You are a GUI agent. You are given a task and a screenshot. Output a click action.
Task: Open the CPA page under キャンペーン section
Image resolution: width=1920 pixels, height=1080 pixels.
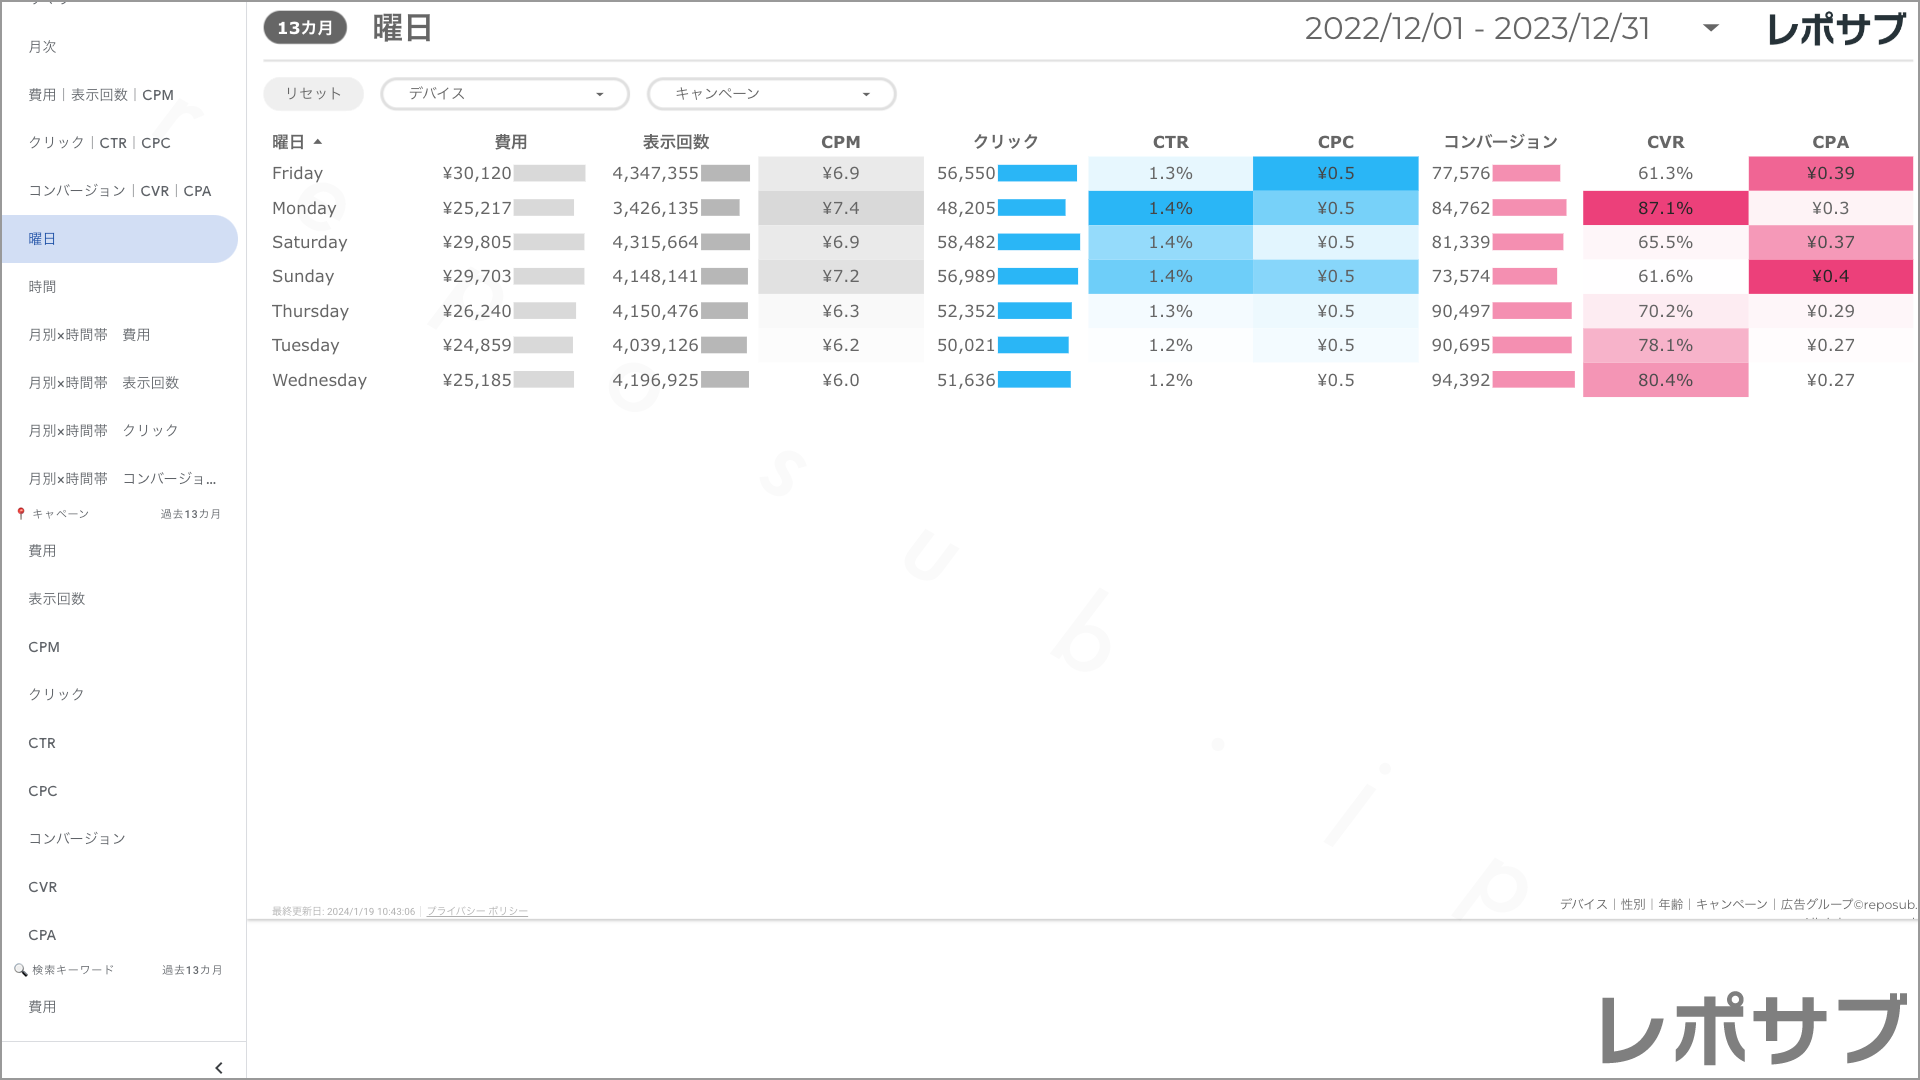pos(42,935)
